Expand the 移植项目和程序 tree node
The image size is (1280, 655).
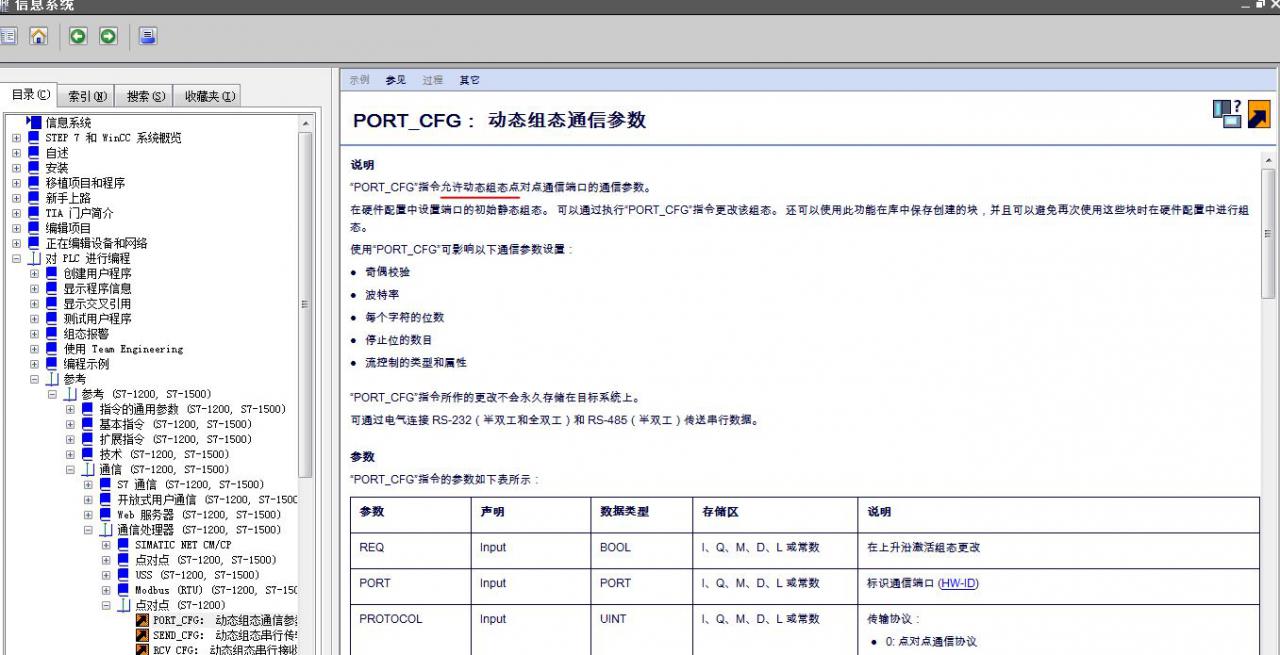click(x=16, y=183)
